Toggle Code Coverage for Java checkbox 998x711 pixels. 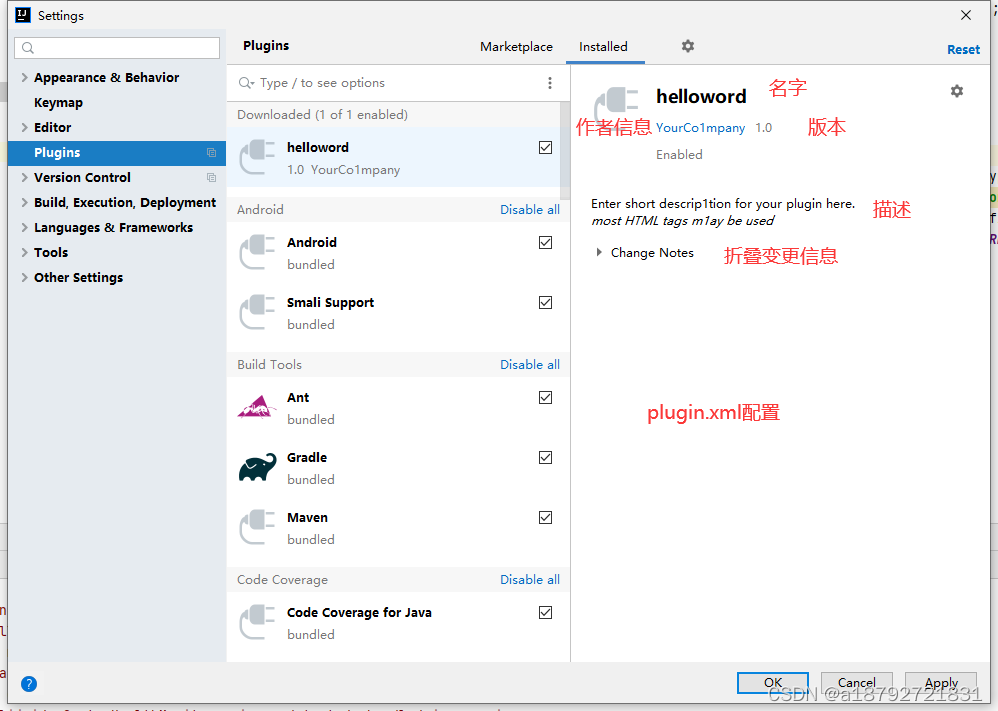pyautogui.click(x=545, y=612)
